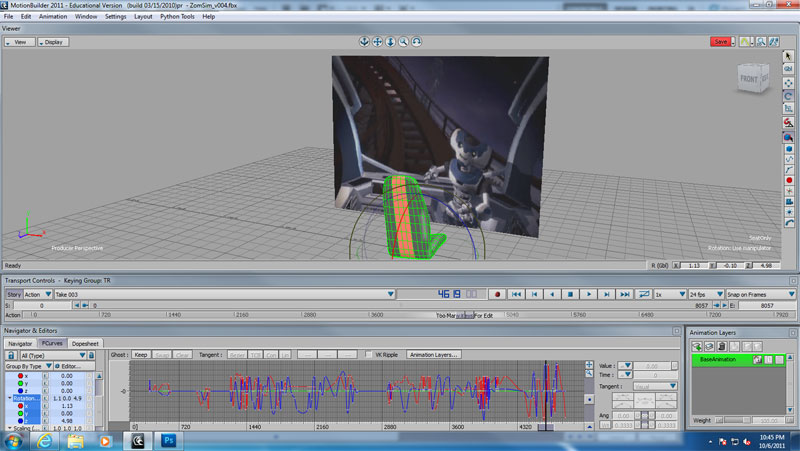
Task: Open the File menu
Action: coord(9,16)
